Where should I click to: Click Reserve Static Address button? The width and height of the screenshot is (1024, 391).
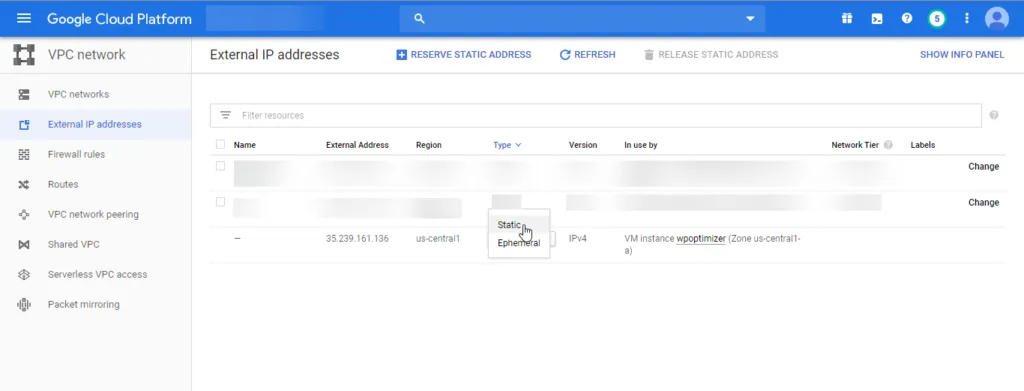(464, 55)
